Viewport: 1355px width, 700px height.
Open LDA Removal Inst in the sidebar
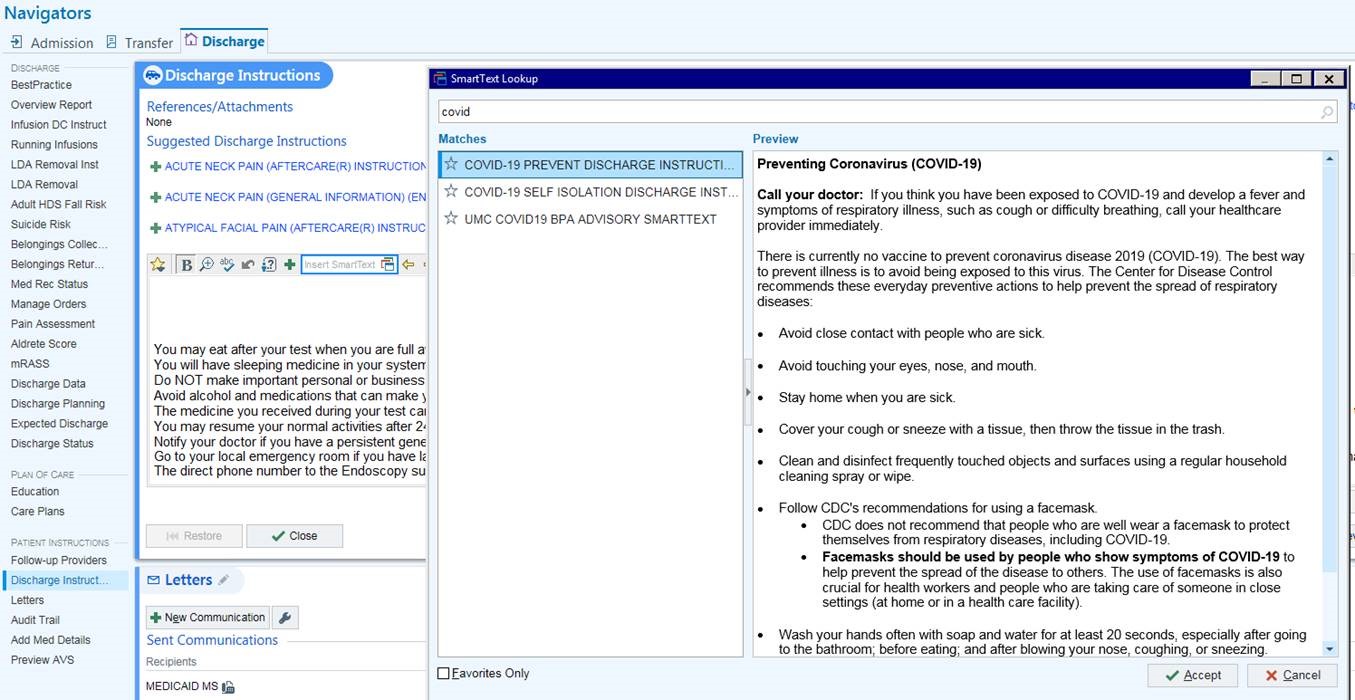(x=55, y=165)
